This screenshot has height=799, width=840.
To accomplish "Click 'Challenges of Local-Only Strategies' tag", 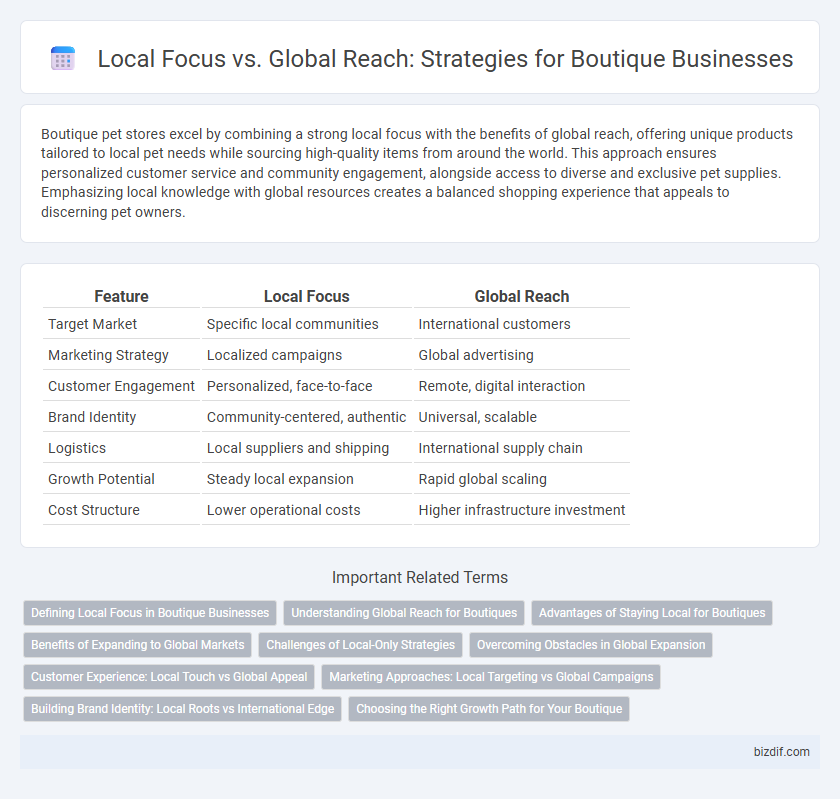I will [x=361, y=645].
